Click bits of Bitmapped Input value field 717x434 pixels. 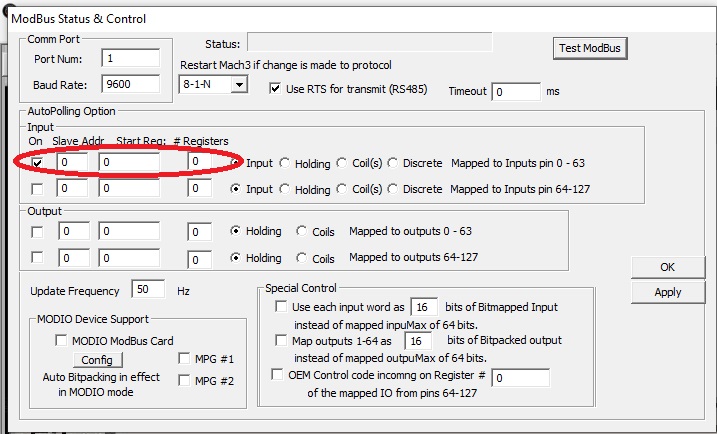tap(424, 307)
